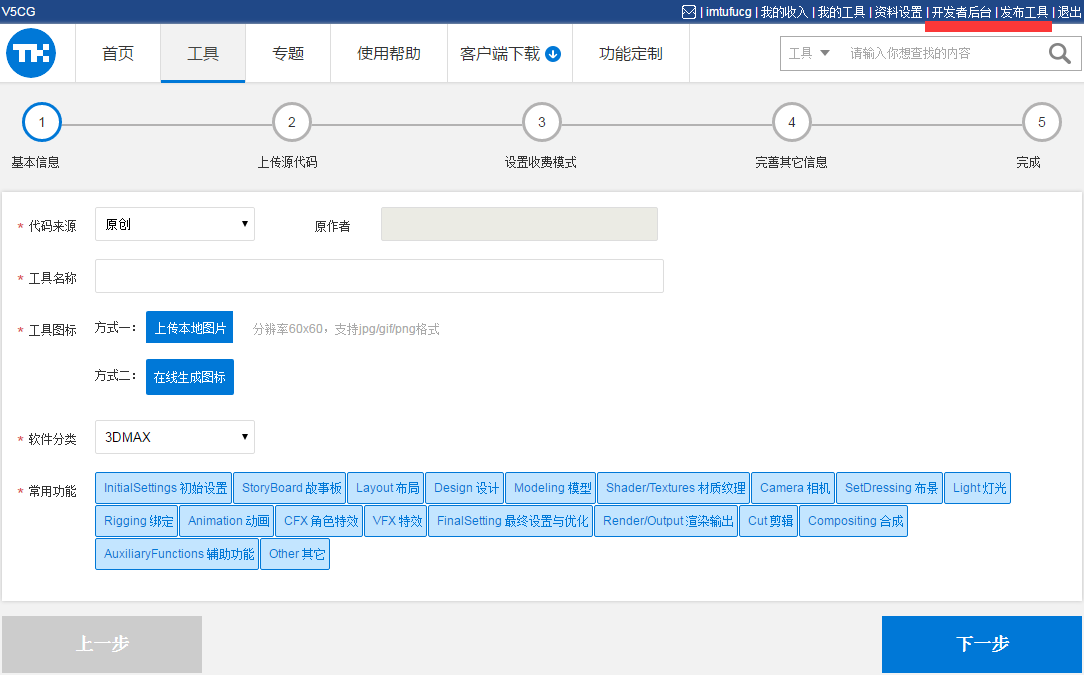Toggle AuxiliaryFunctions 辅助功能 tag

(x=178, y=554)
